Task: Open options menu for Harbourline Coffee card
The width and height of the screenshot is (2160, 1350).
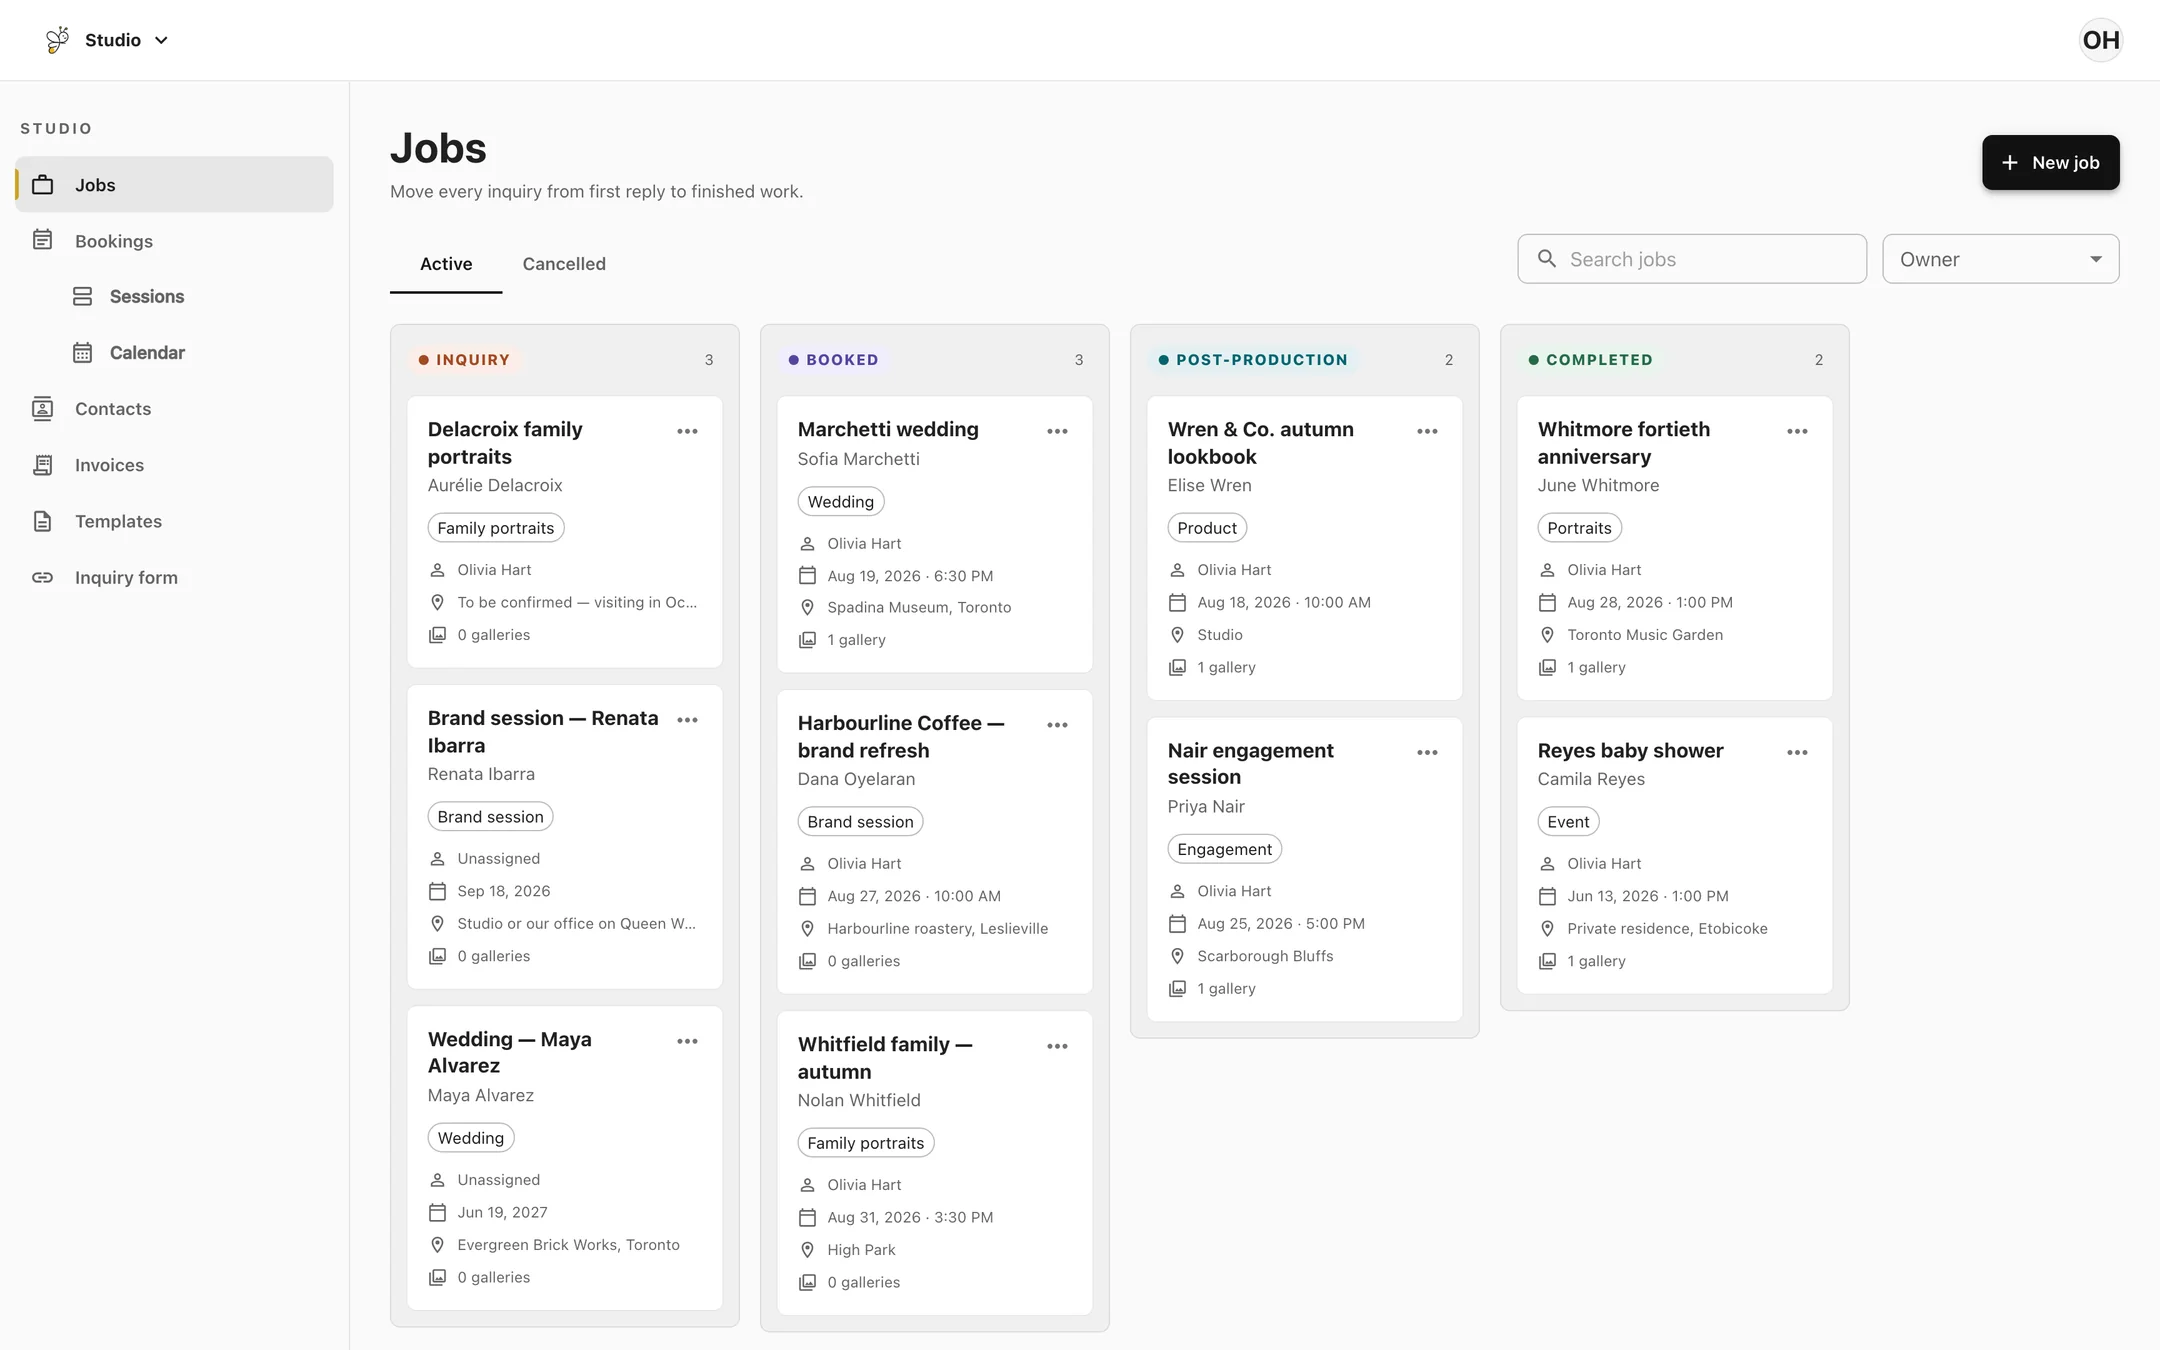Action: pyautogui.click(x=1057, y=725)
